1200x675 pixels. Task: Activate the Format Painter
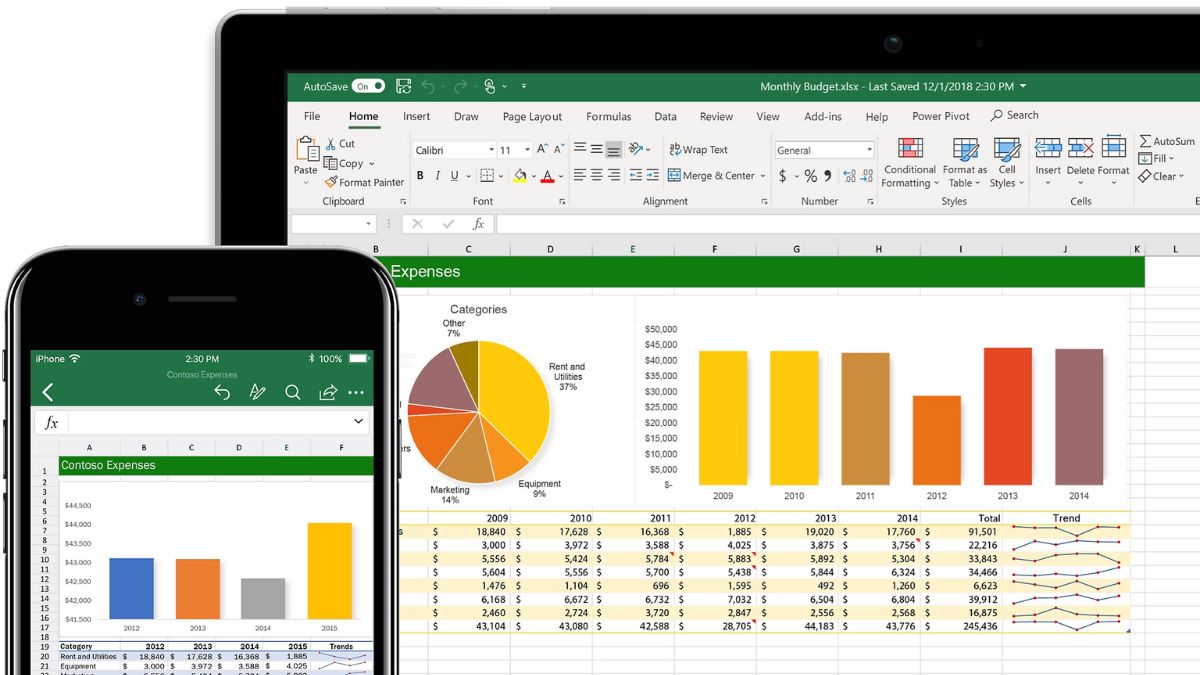(365, 182)
